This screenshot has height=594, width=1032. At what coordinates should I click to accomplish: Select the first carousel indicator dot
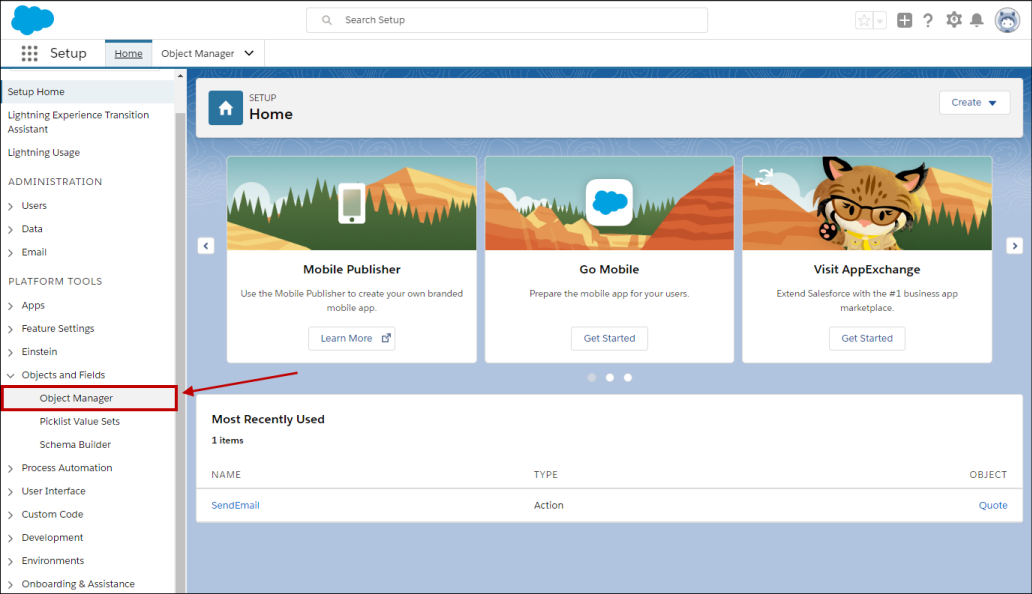tap(592, 378)
